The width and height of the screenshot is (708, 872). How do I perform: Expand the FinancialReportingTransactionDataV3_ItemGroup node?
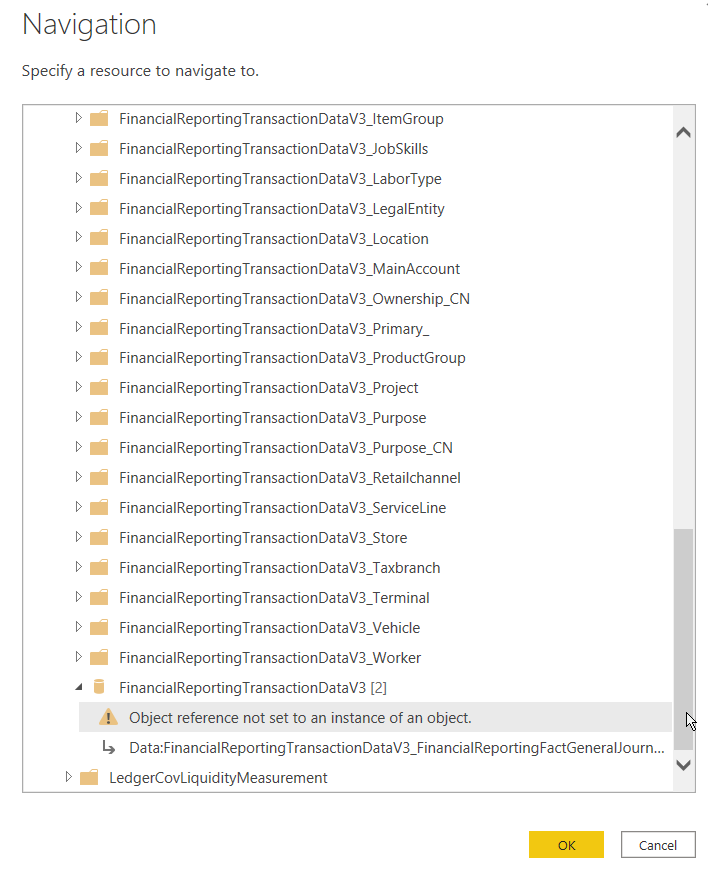click(x=78, y=118)
